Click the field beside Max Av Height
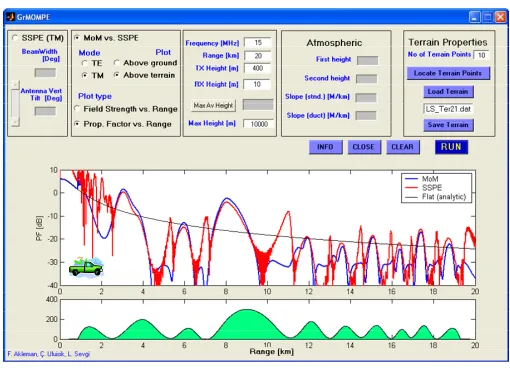 coord(258,105)
